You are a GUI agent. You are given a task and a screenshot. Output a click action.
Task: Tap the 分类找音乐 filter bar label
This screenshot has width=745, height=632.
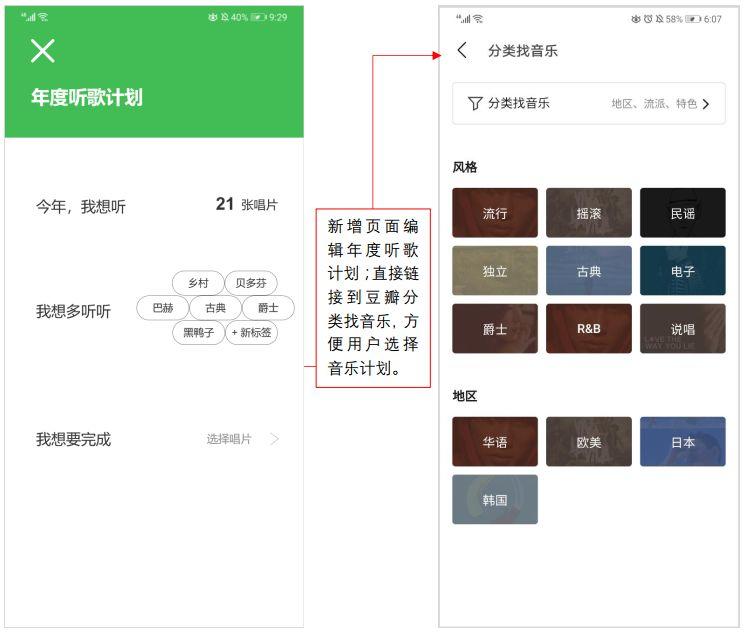(x=518, y=103)
